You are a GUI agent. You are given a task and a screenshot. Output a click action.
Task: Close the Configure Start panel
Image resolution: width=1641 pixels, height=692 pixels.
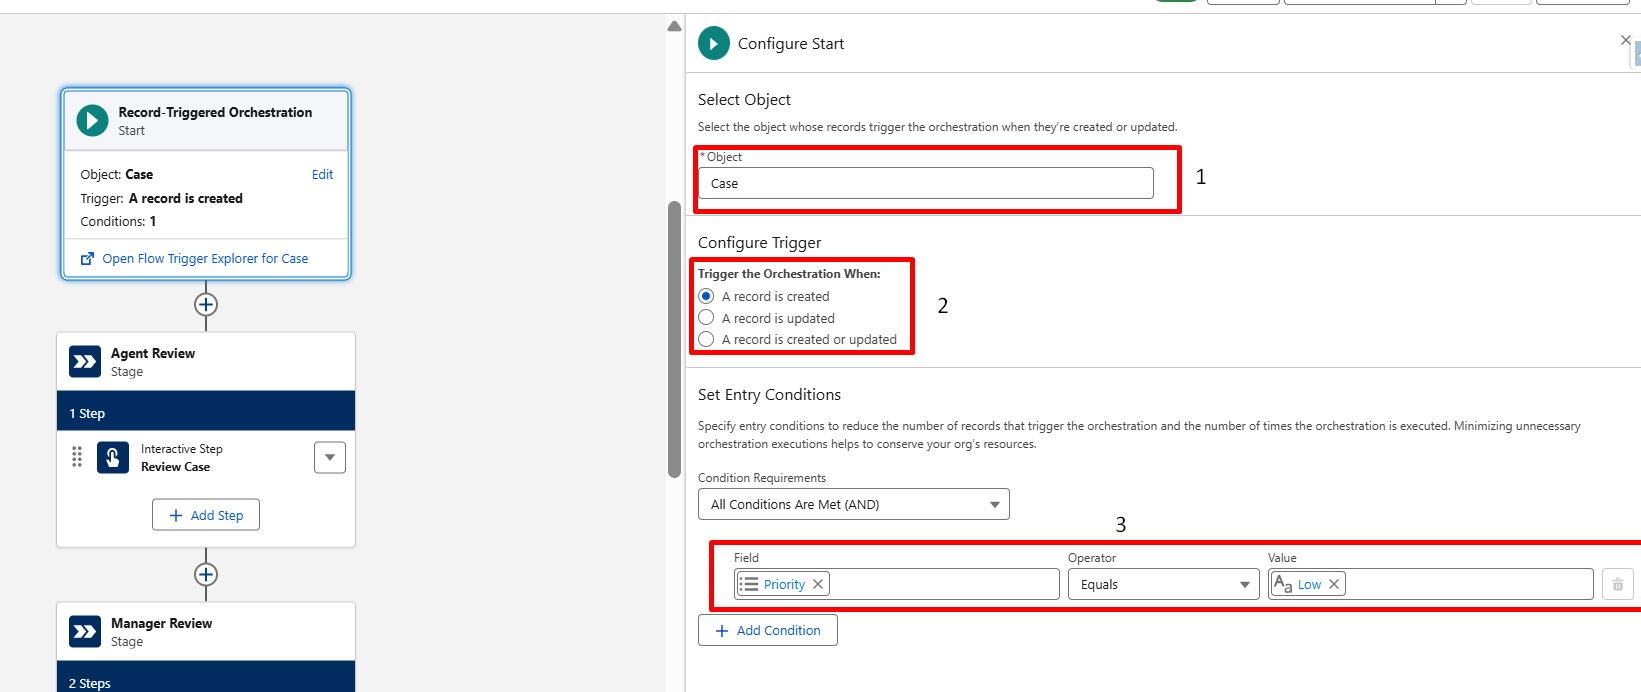point(1625,40)
